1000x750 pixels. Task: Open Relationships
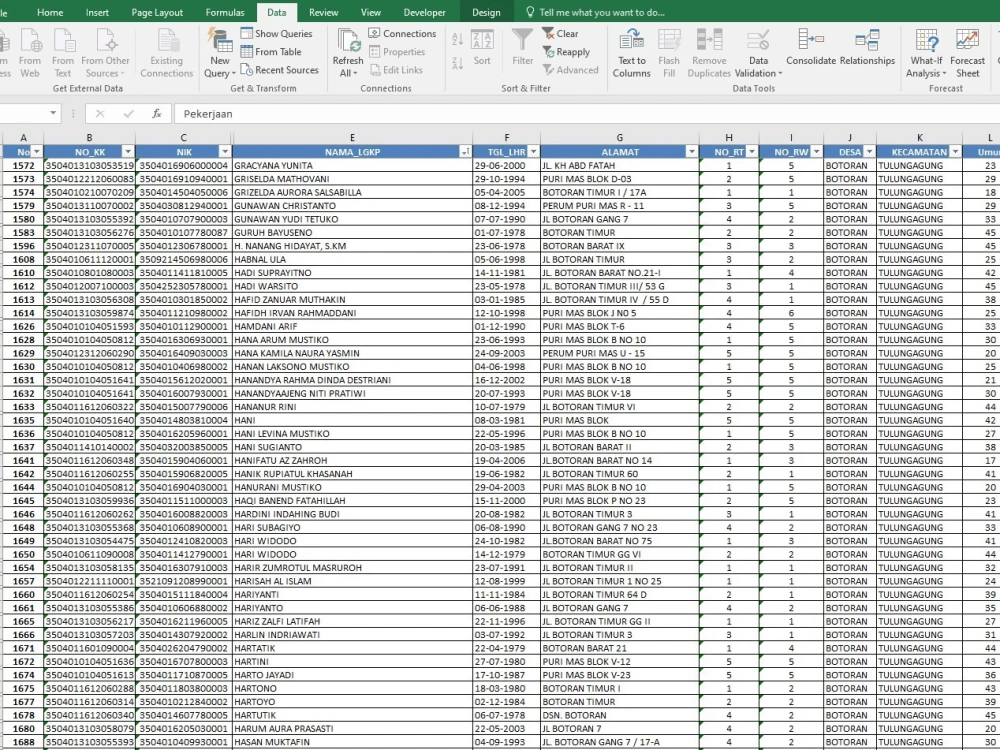(867, 47)
